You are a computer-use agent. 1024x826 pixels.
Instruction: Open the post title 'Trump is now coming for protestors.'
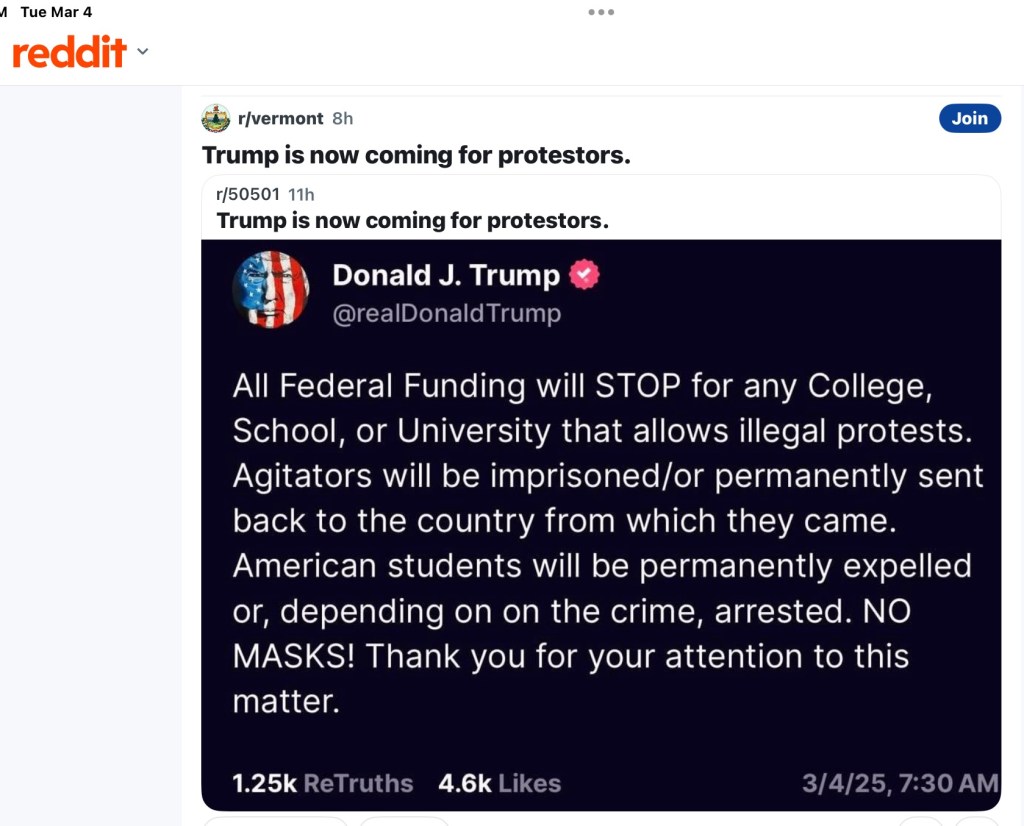tap(416, 155)
